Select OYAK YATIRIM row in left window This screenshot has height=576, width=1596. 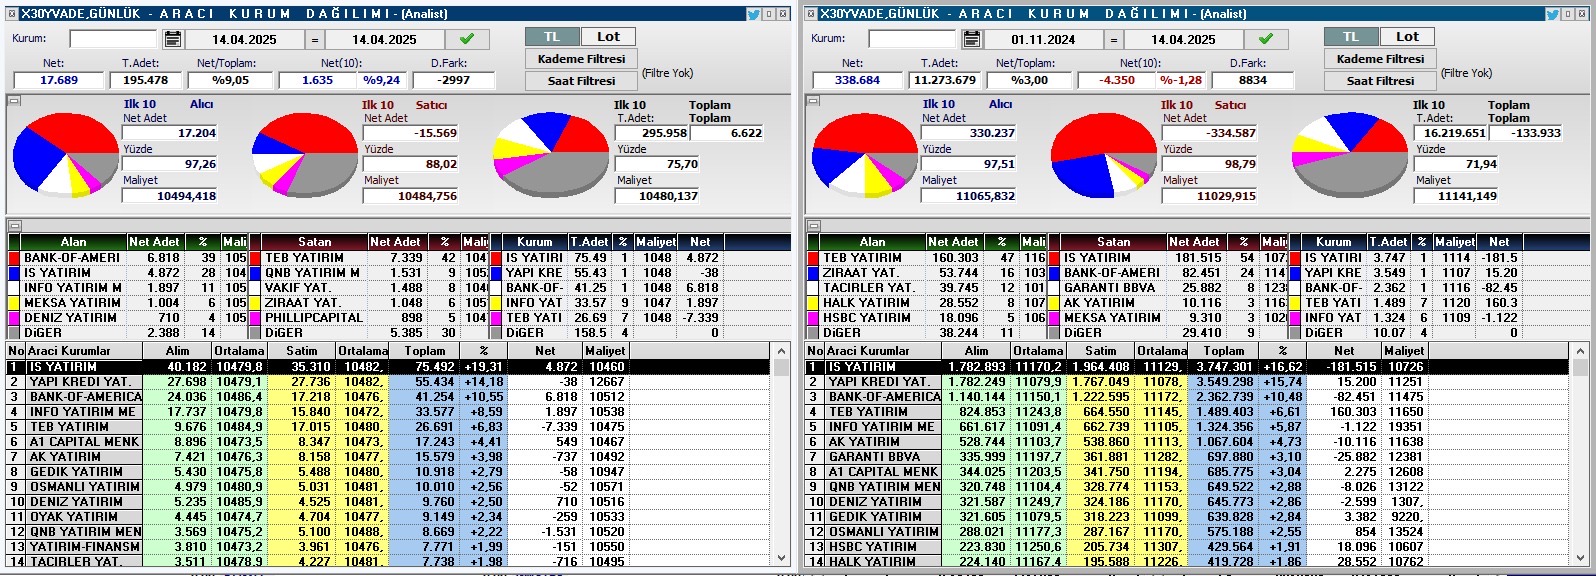[x=388, y=517]
